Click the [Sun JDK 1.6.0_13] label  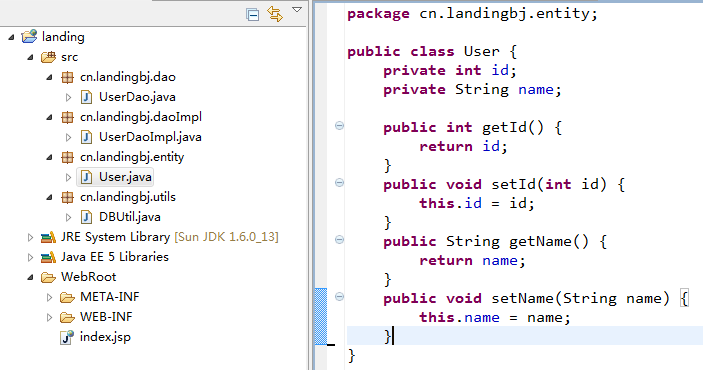[226, 237]
